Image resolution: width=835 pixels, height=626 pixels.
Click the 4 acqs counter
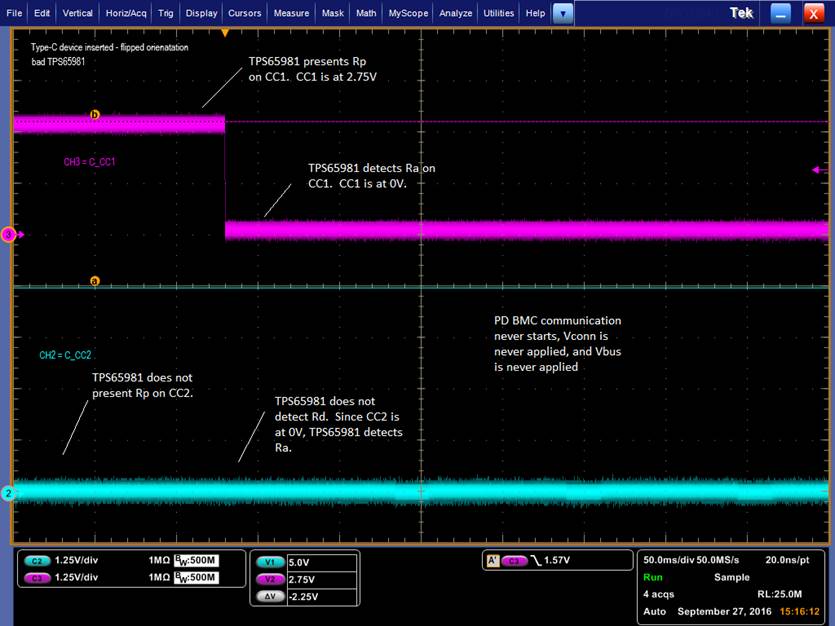tap(659, 594)
